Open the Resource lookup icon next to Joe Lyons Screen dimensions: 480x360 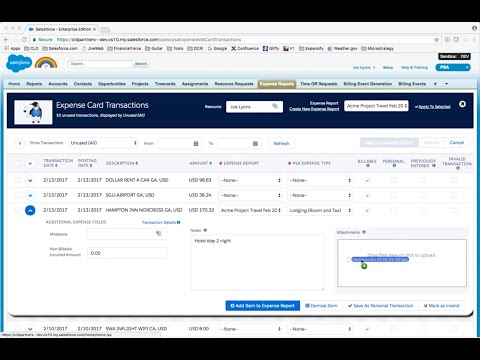pos(275,106)
